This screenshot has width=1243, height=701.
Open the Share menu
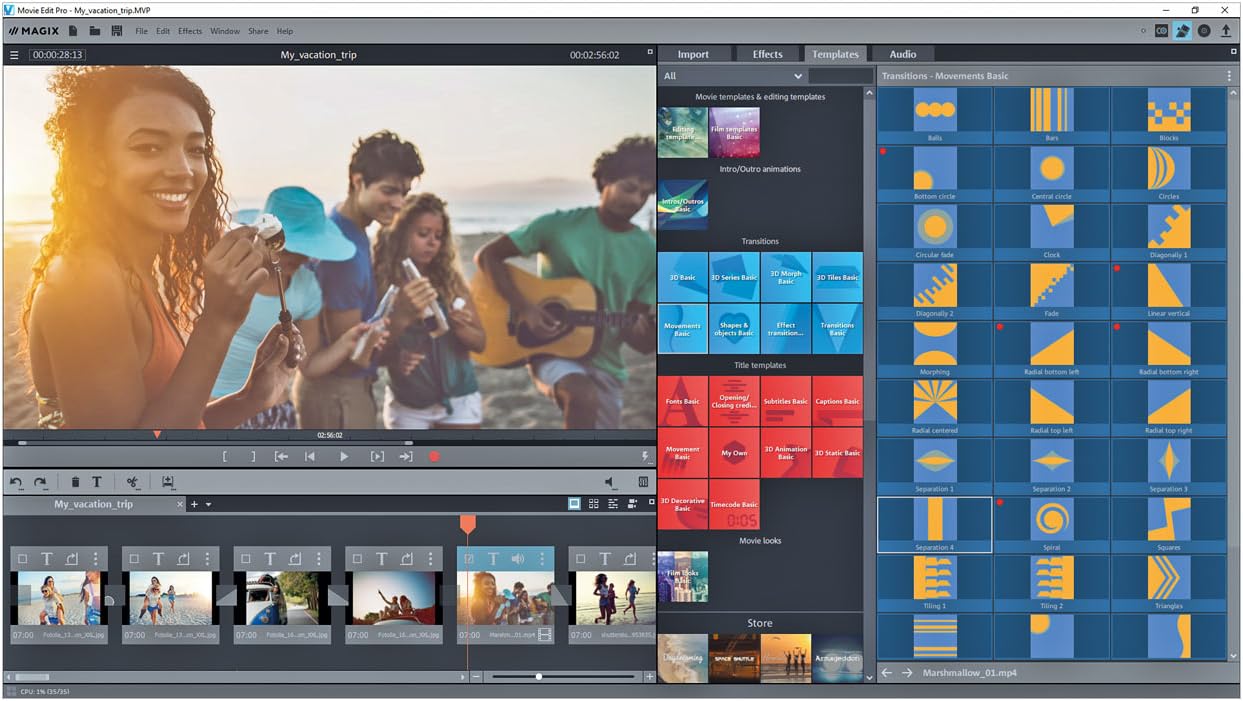[x=258, y=31]
